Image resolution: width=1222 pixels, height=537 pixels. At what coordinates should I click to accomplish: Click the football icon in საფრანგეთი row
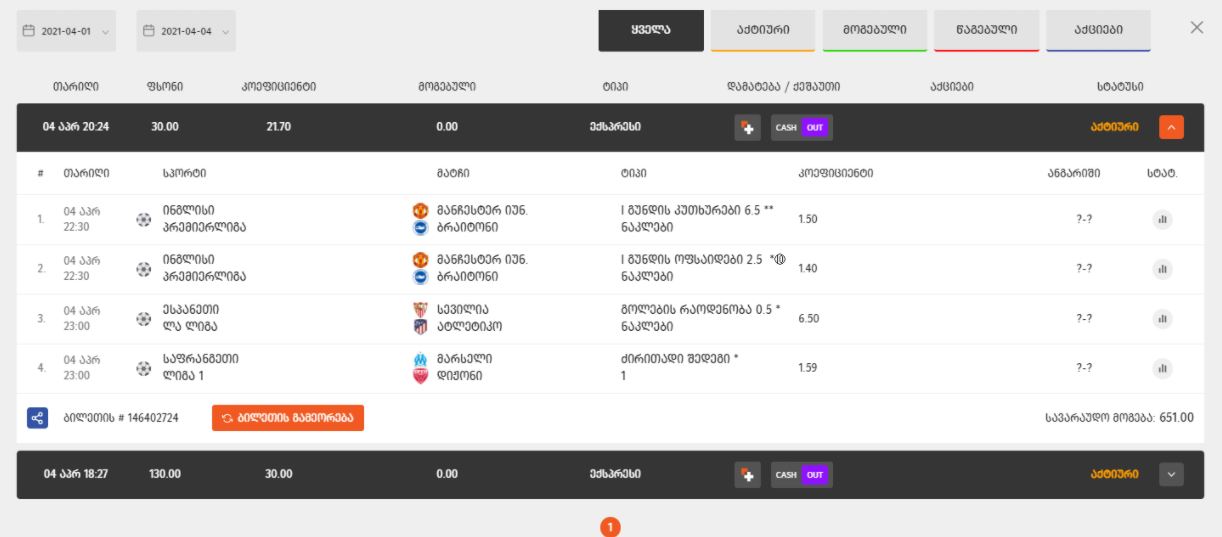144,368
